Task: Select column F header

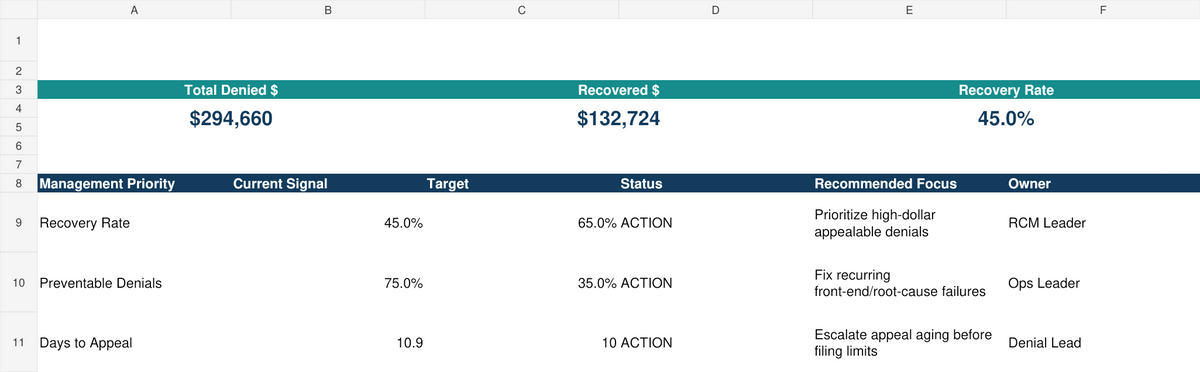Action: pos(1103,9)
